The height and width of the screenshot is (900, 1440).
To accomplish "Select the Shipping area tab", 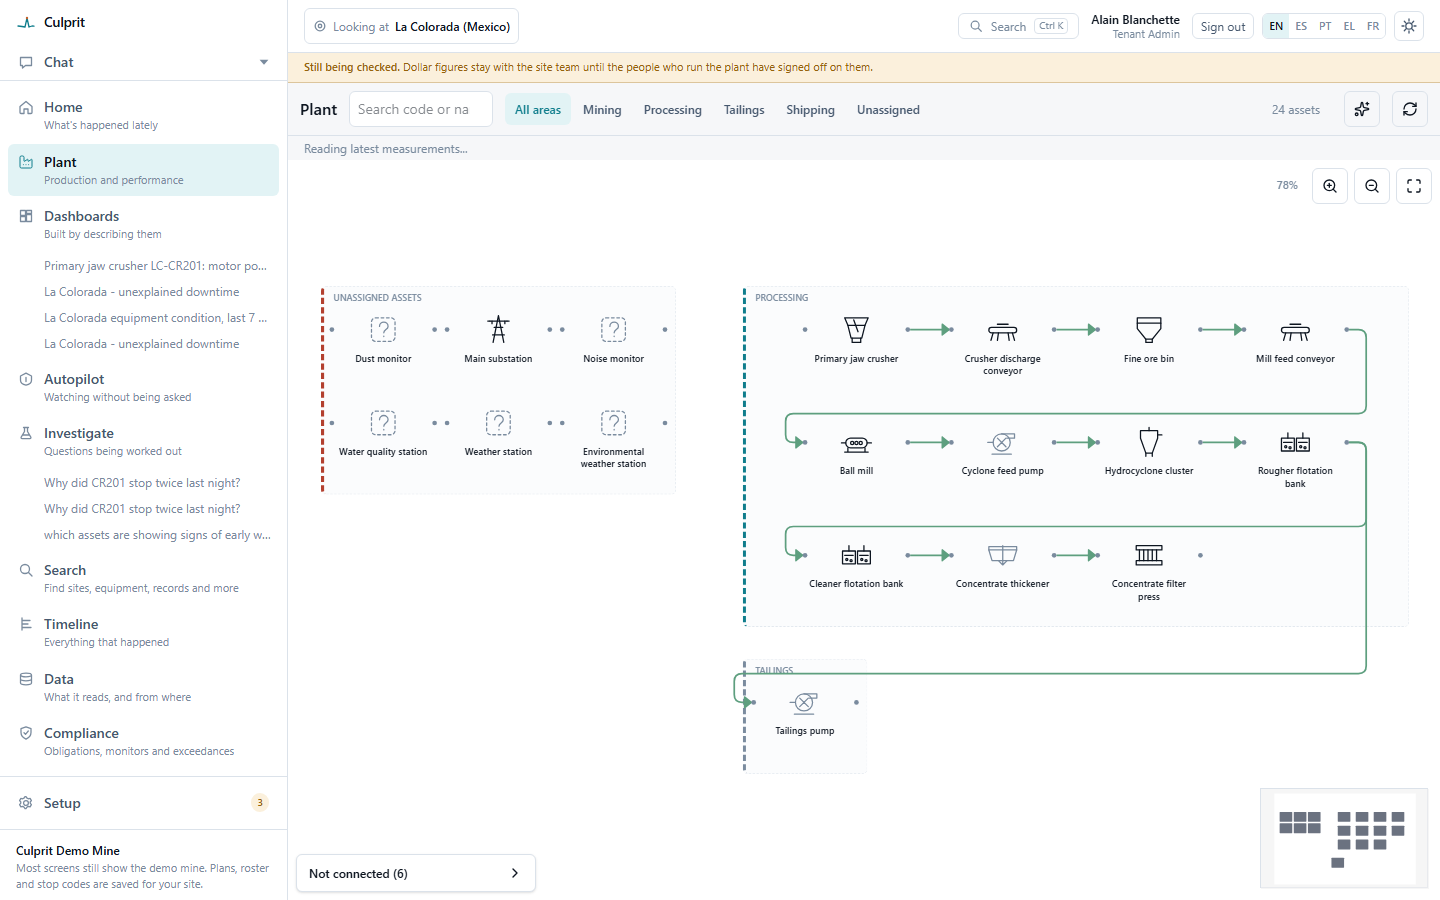I will click(810, 110).
